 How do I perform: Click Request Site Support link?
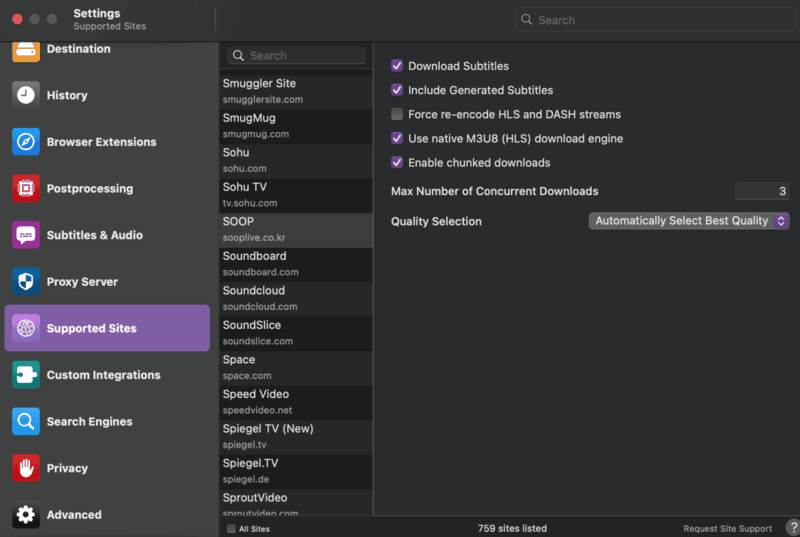click(728, 529)
